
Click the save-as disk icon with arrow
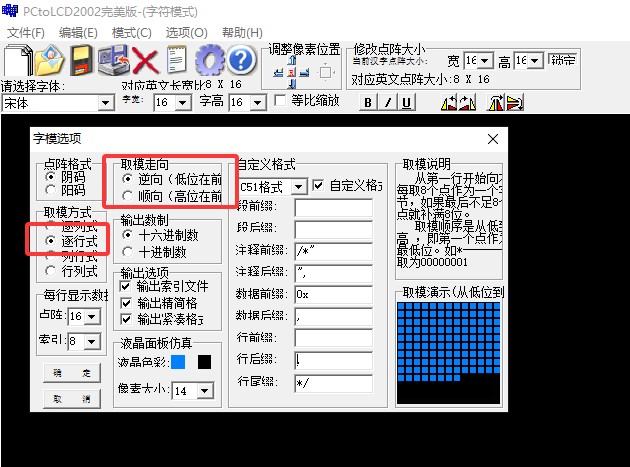tap(113, 60)
